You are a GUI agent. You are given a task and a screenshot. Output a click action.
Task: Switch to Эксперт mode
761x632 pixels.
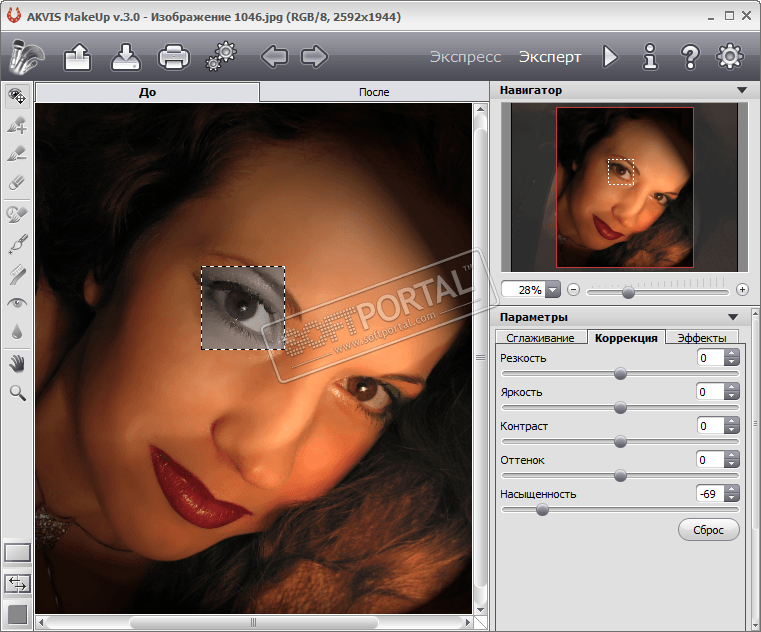click(549, 57)
